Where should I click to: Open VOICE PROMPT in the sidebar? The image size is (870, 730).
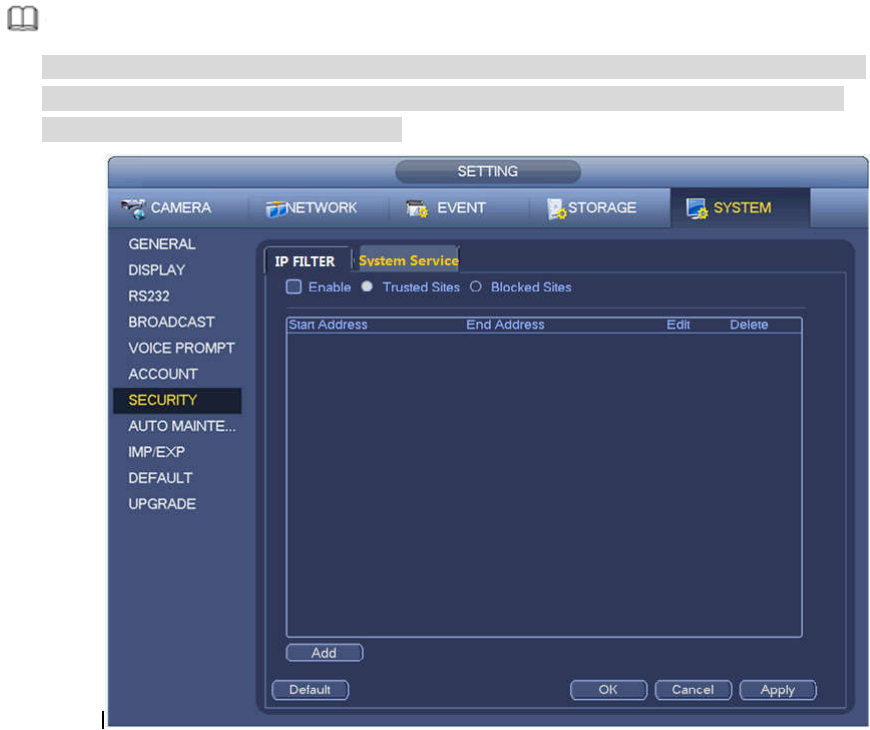(x=181, y=348)
